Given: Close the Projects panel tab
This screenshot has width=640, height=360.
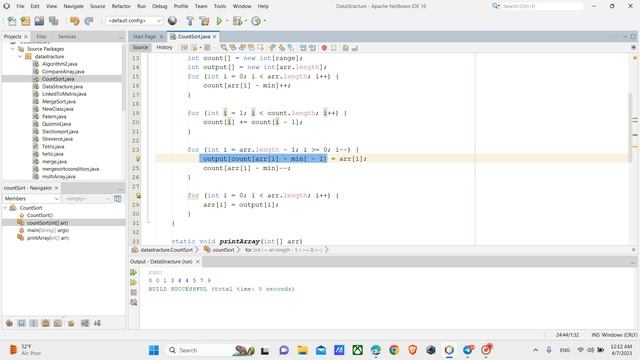Looking at the screenshot, I should click(26, 36).
